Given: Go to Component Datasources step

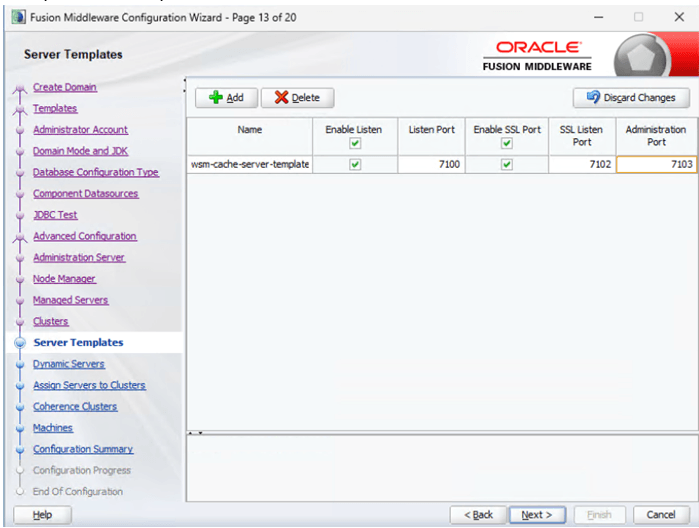Looking at the screenshot, I should pos(86,194).
